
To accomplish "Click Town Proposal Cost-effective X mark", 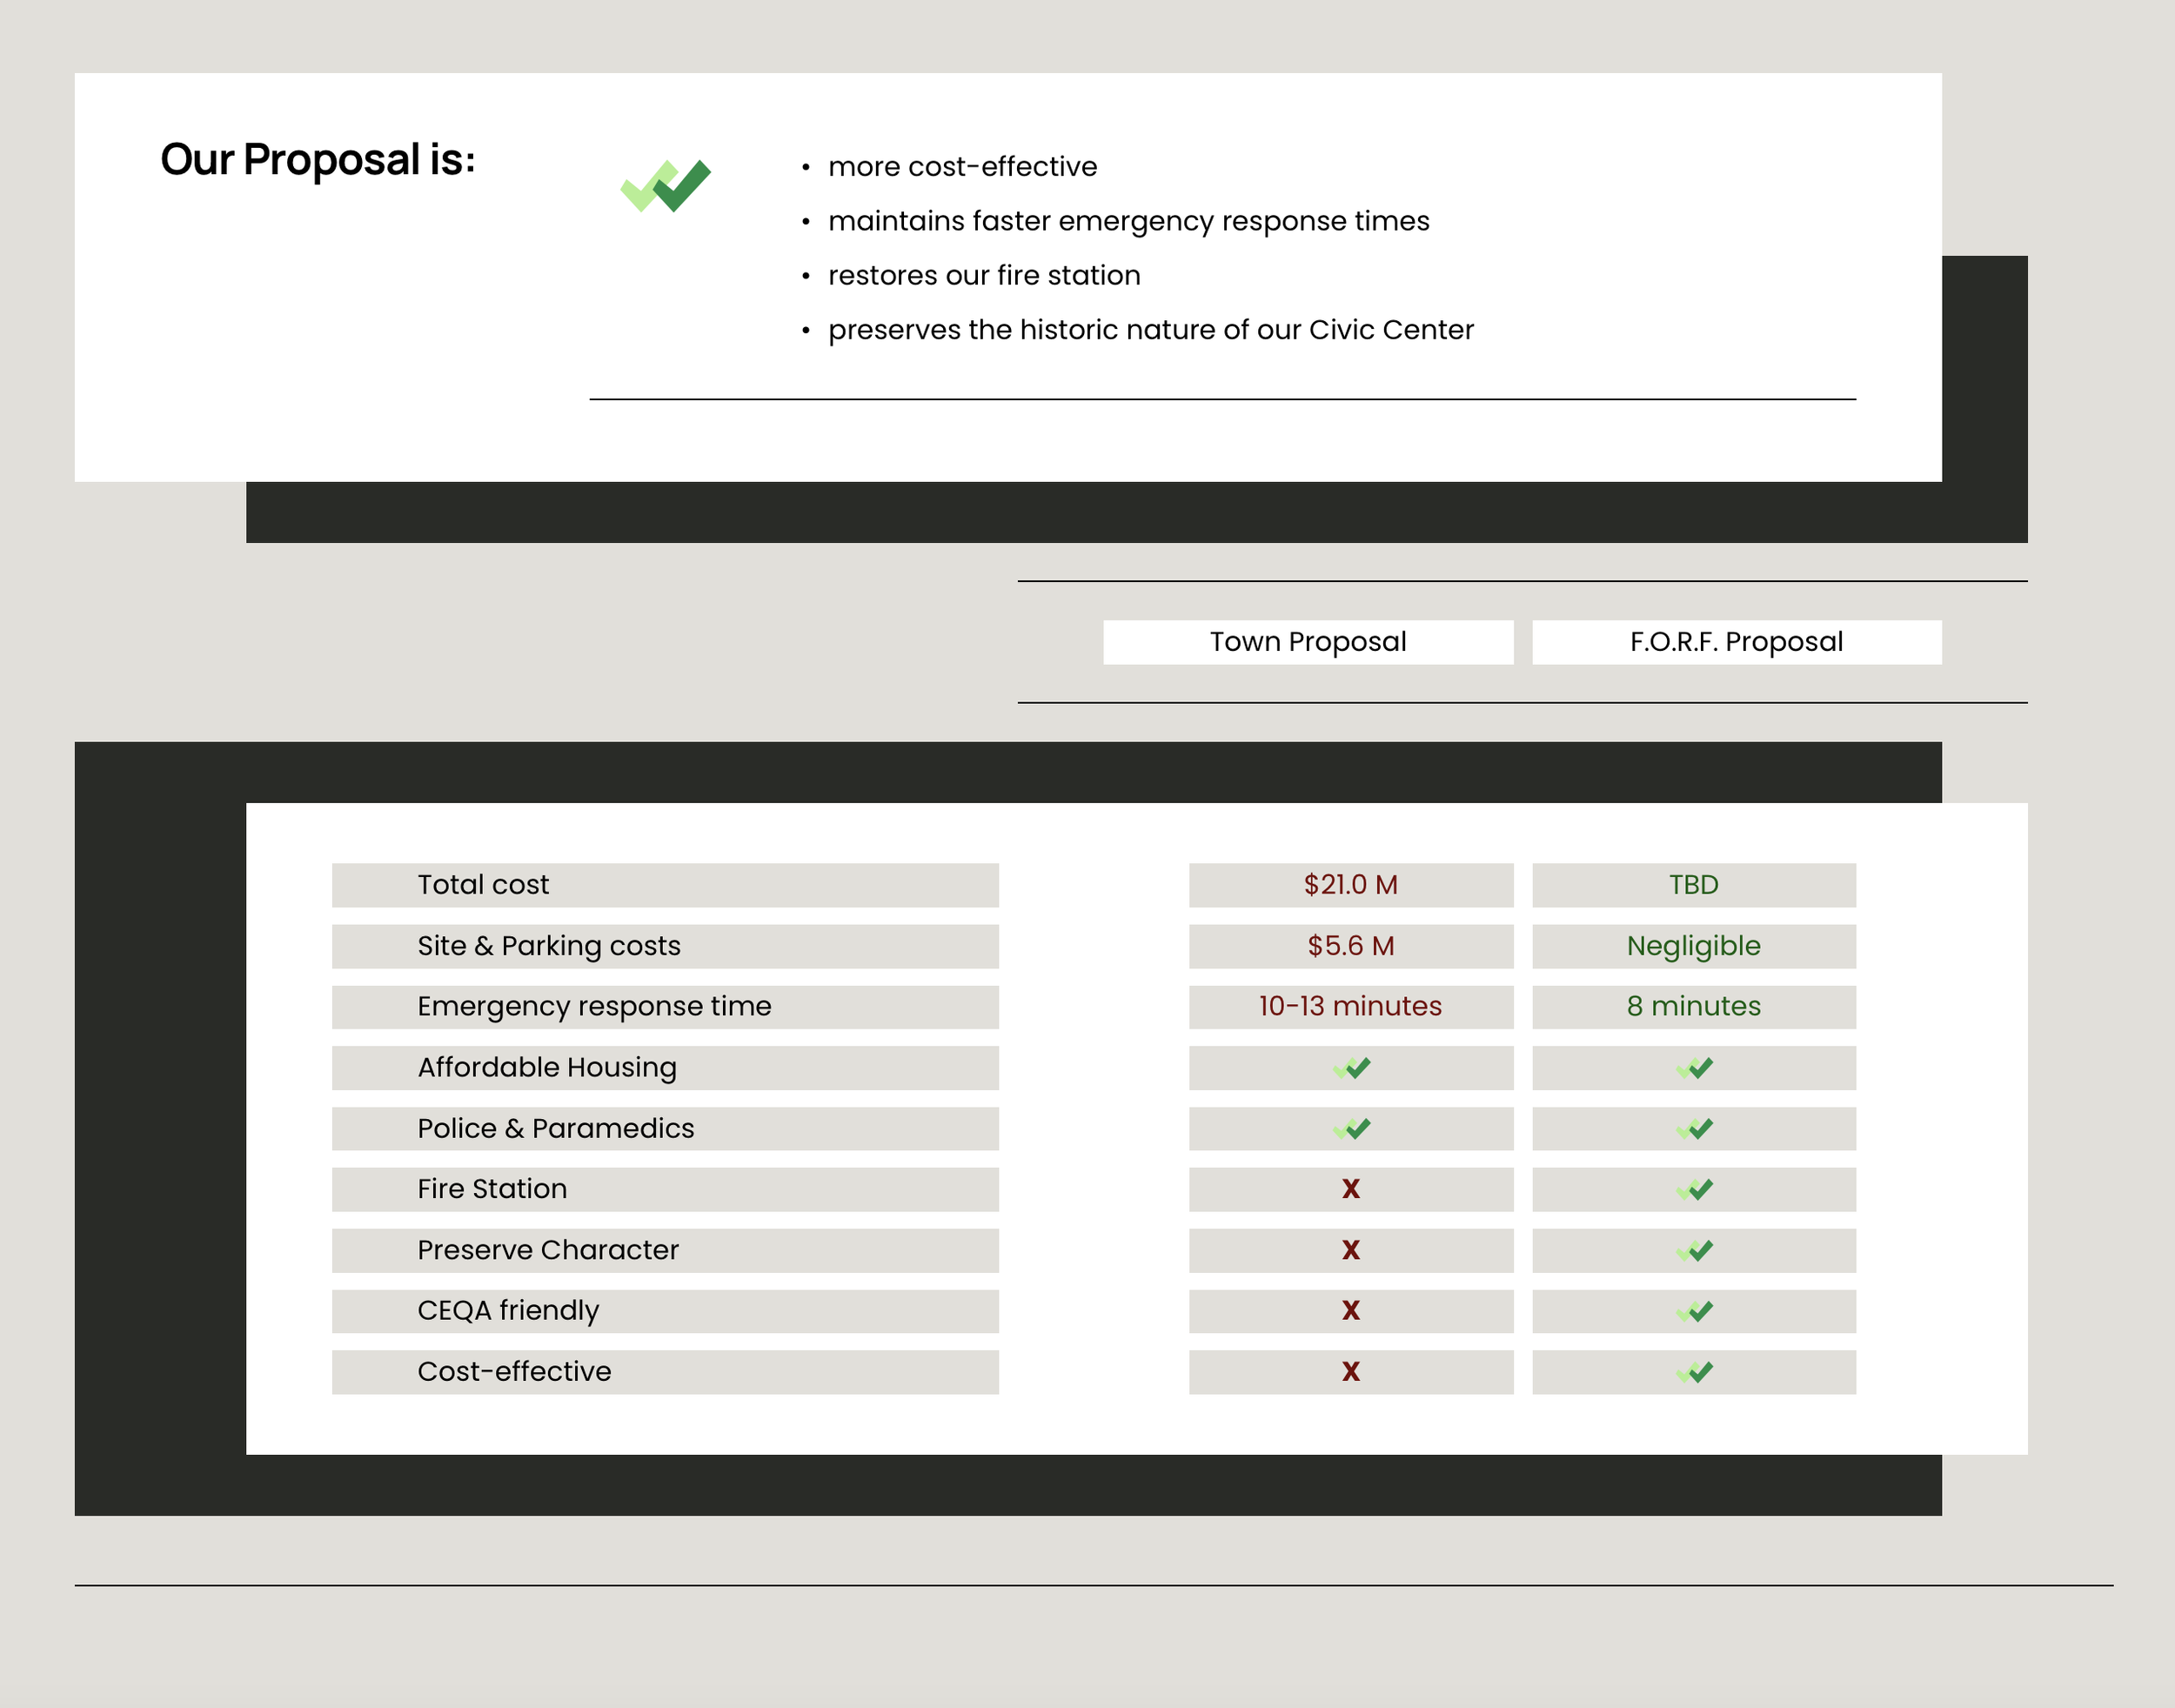I will point(1351,1372).
